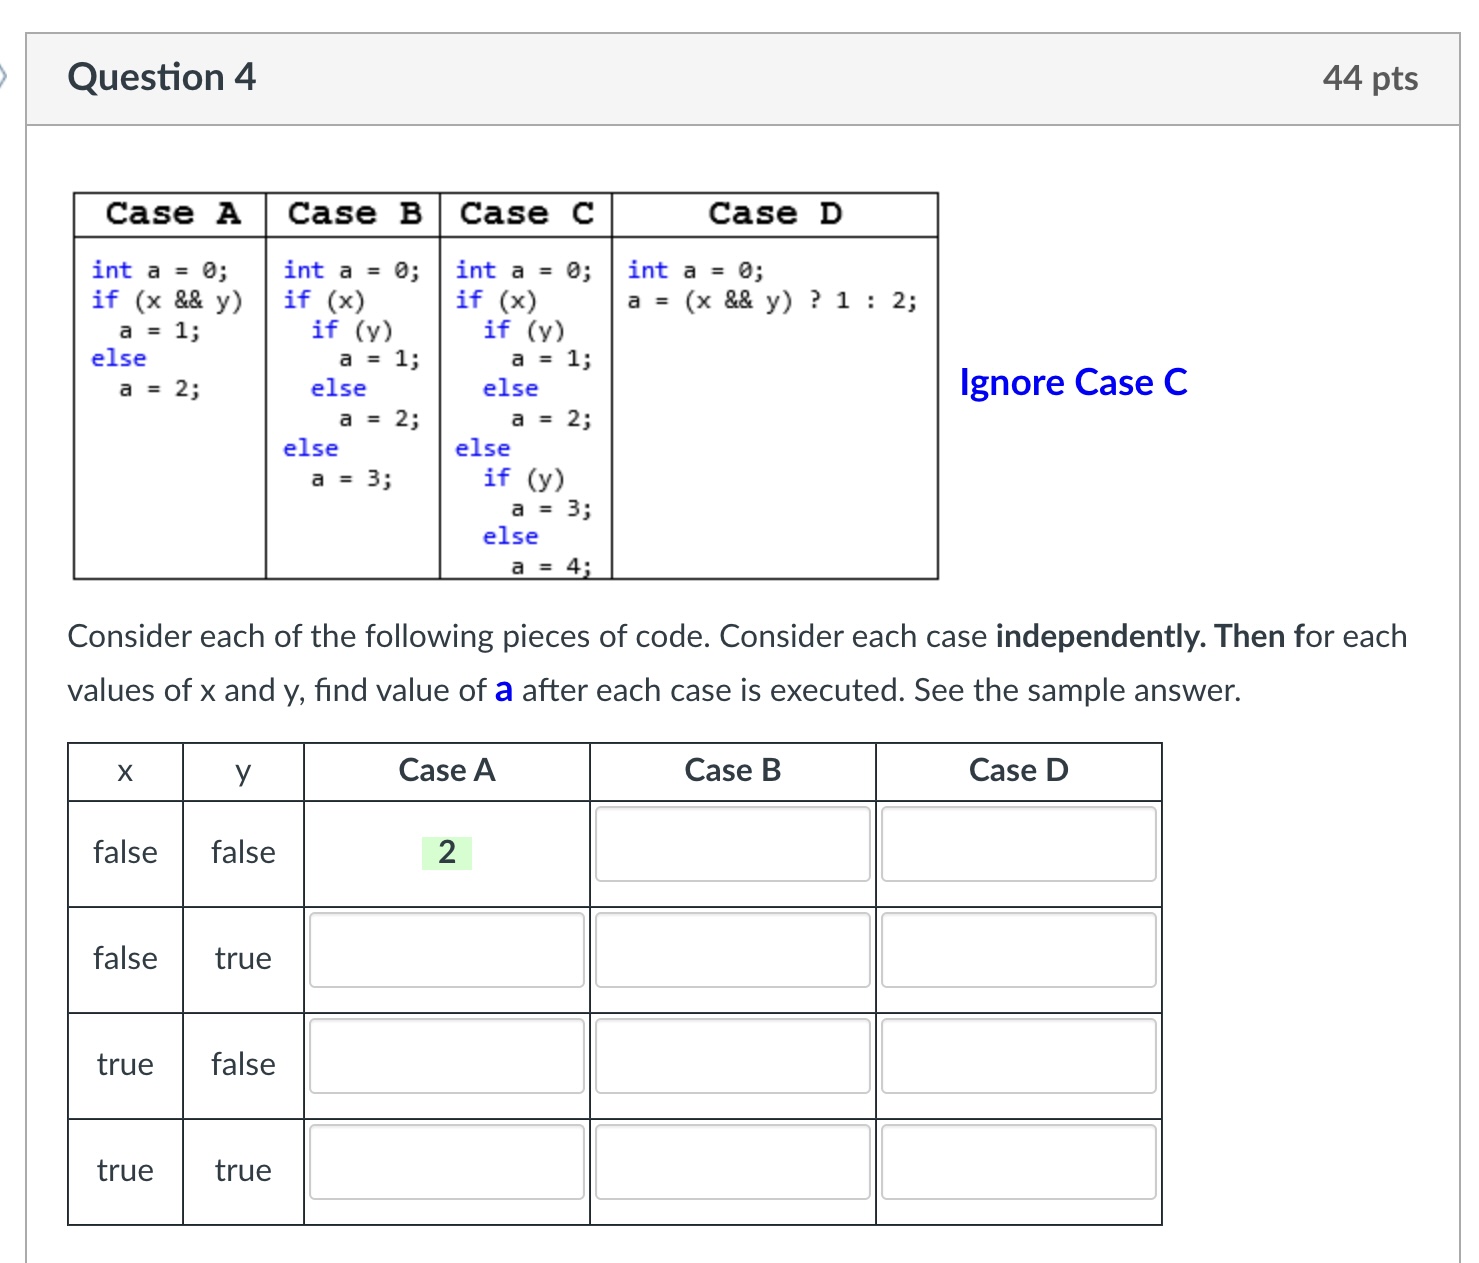Click the 44 pts label

[x=1370, y=76]
